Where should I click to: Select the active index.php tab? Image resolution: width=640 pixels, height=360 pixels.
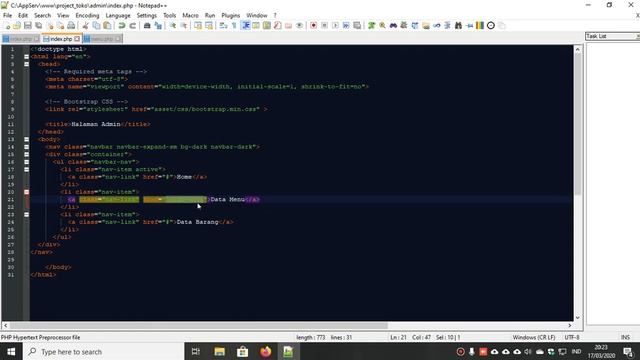tap(61, 39)
